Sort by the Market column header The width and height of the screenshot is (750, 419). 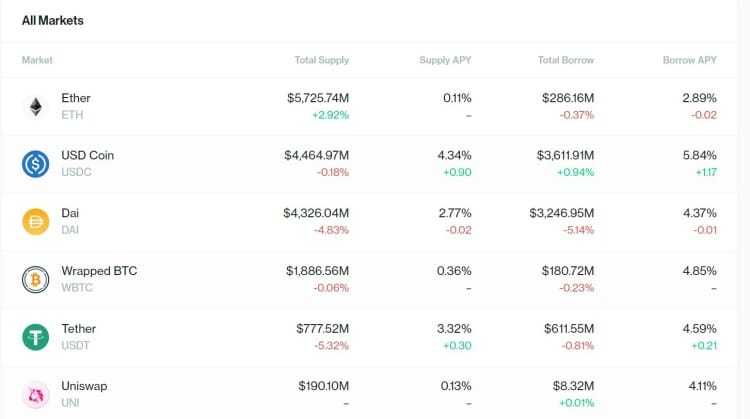click(37, 61)
